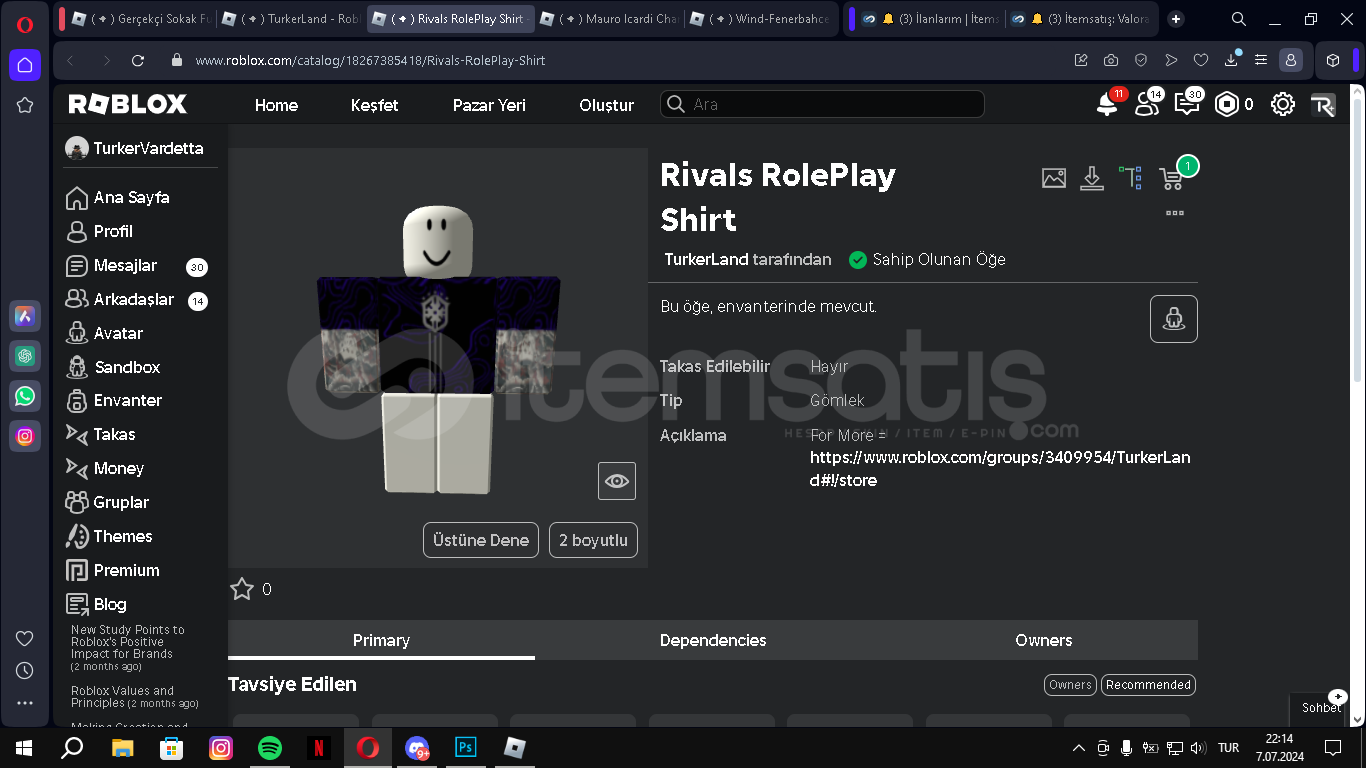1366x768 pixels.
Task: Open the extensions cube icon
Action: tap(1333, 60)
